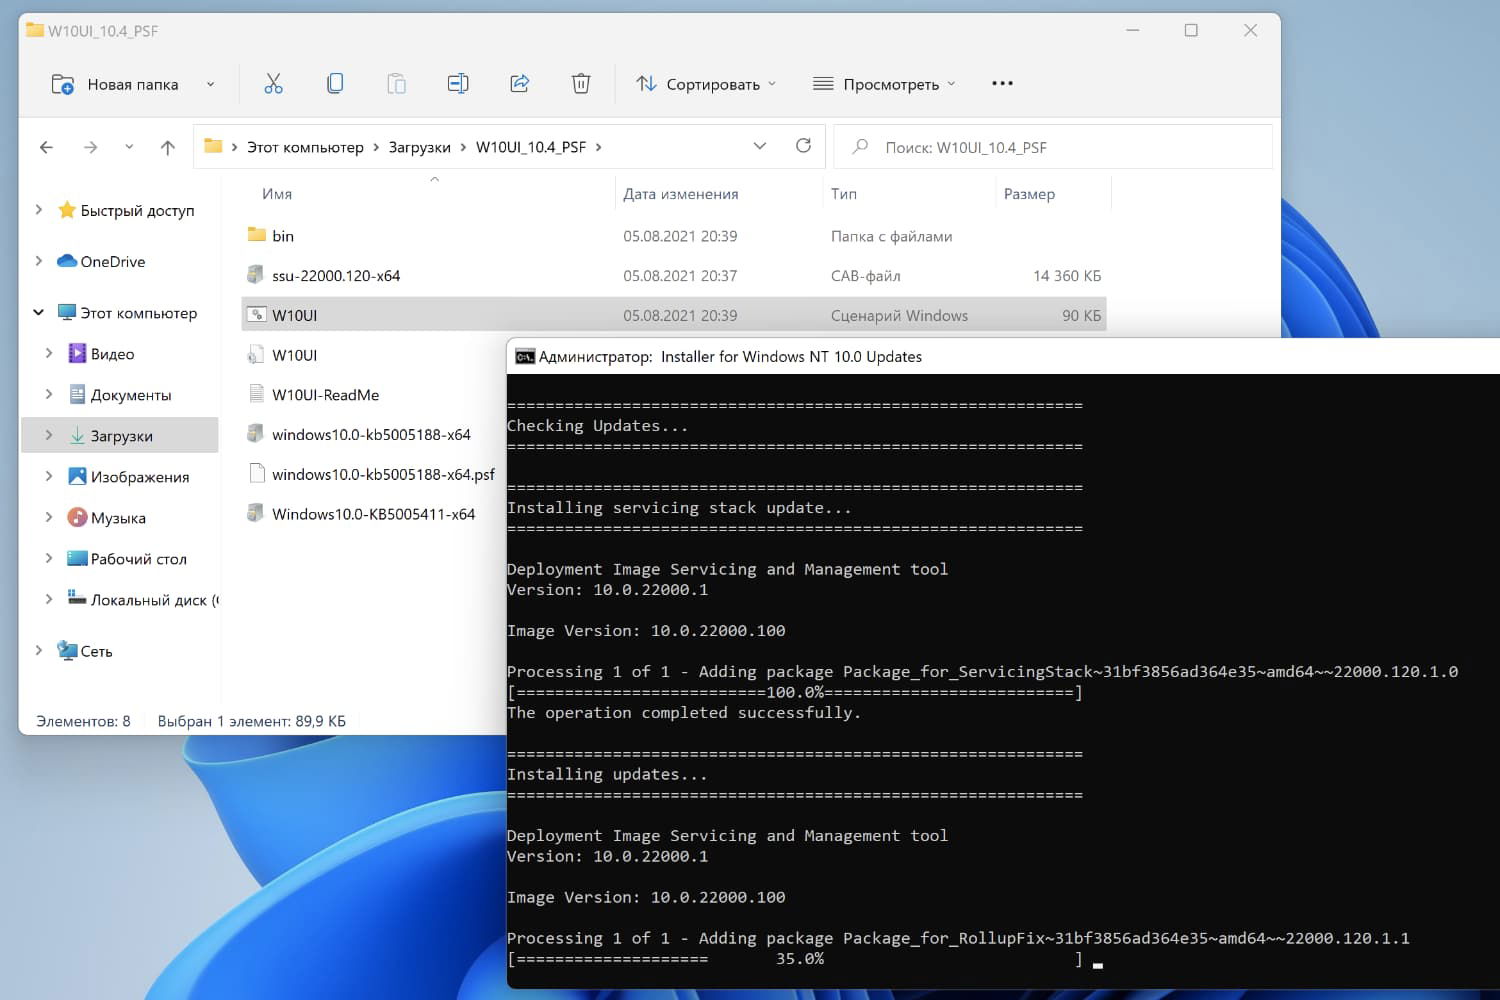The height and width of the screenshot is (1000, 1500).
Task: Sort files by Дата изменения column
Action: [681, 194]
